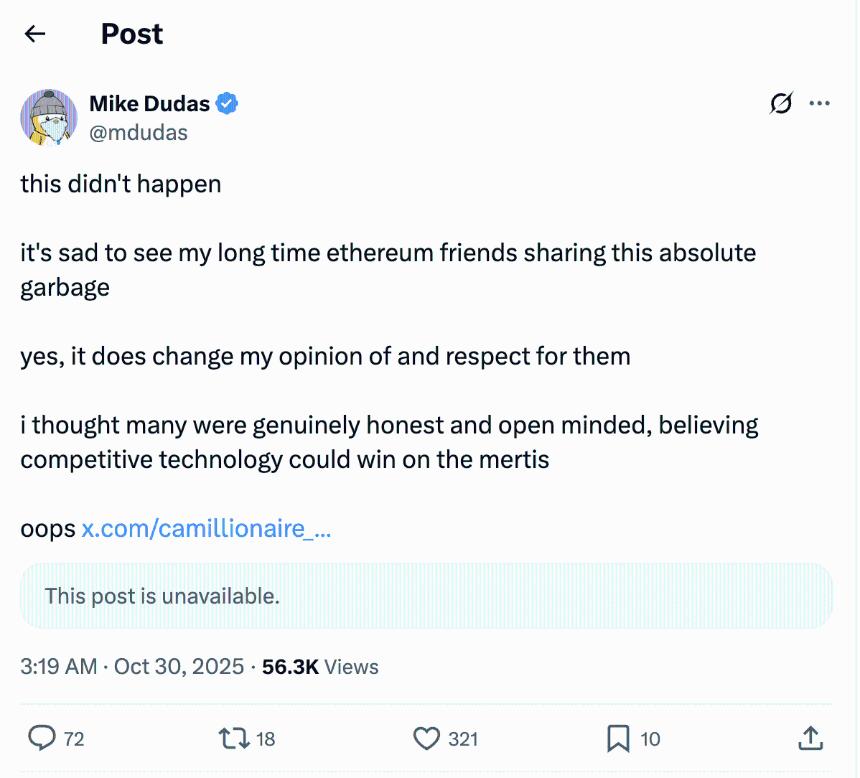
Task: Click the 18 reposts count
Action: (x=265, y=739)
